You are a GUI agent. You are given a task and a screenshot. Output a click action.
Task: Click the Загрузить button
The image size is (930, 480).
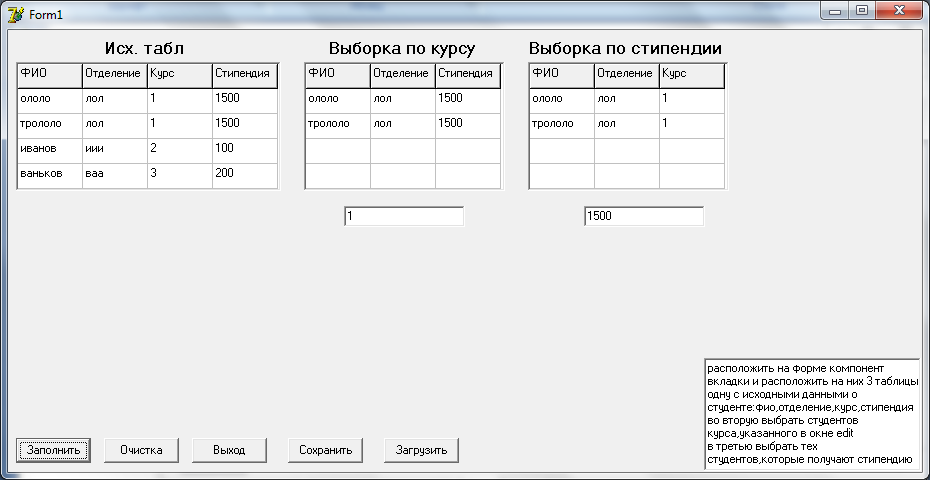[x=421, y=450]
